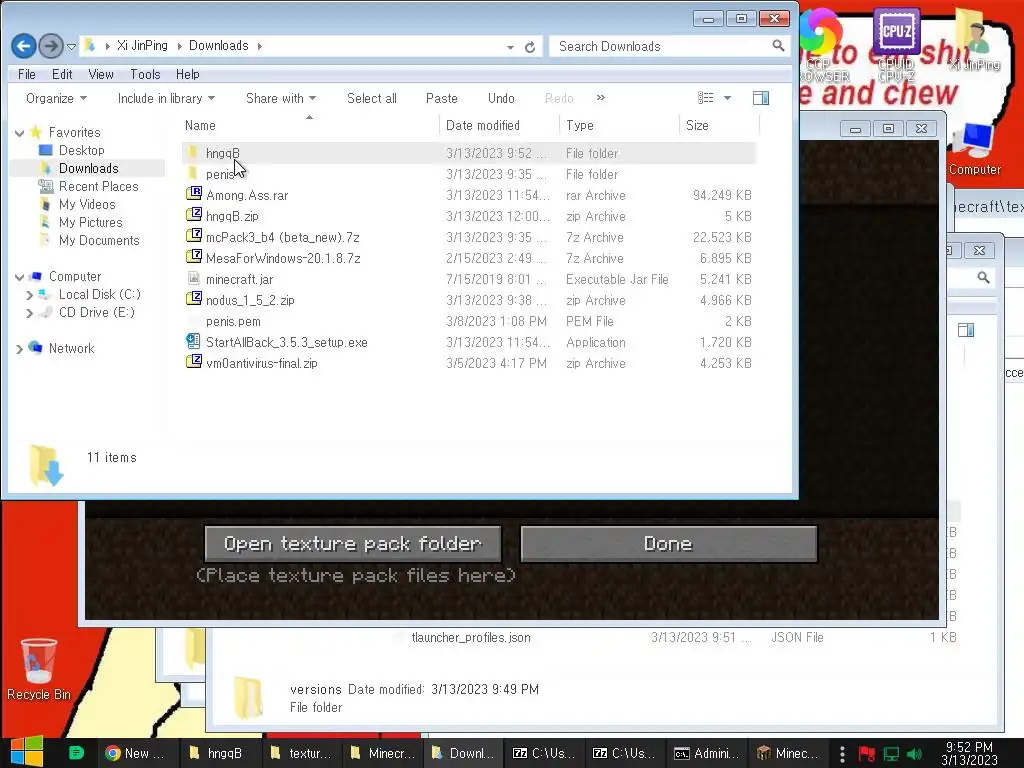The image size is (1024, 768).
Task: Toggle the preview pane icon
Action: pos(761,98)
